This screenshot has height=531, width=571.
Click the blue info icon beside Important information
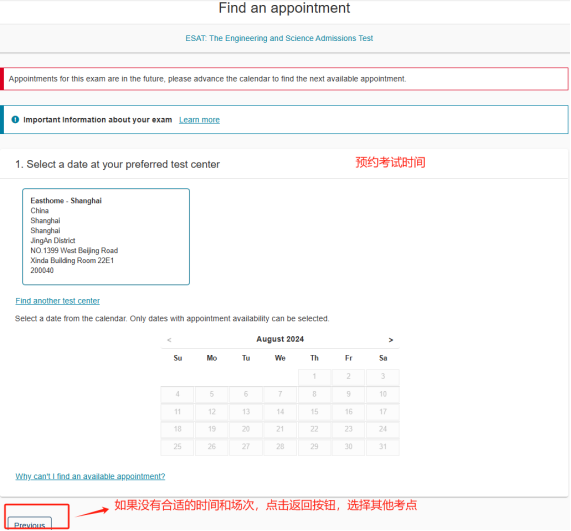[15, 119]
